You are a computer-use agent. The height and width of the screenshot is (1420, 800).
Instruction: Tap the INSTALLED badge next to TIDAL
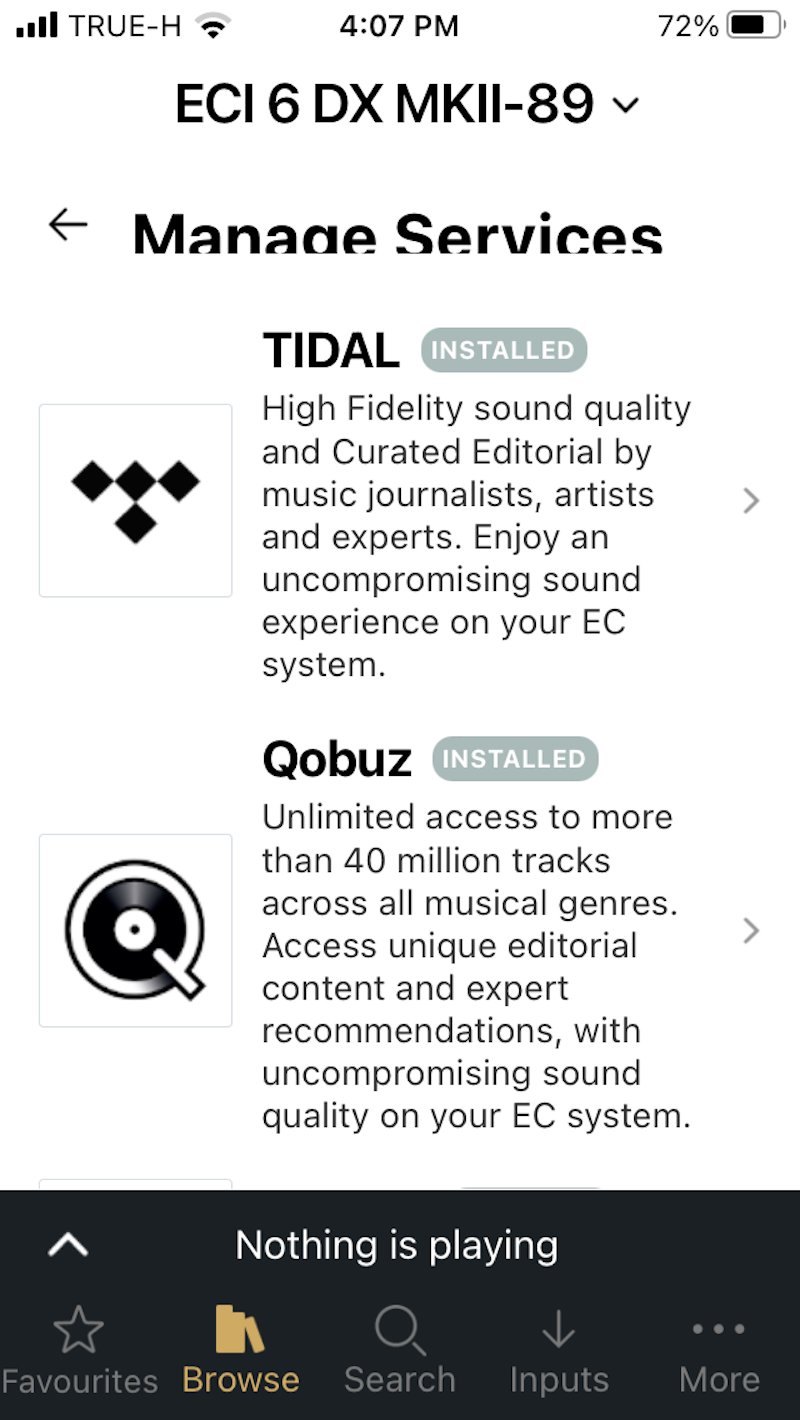click(504, 350)
